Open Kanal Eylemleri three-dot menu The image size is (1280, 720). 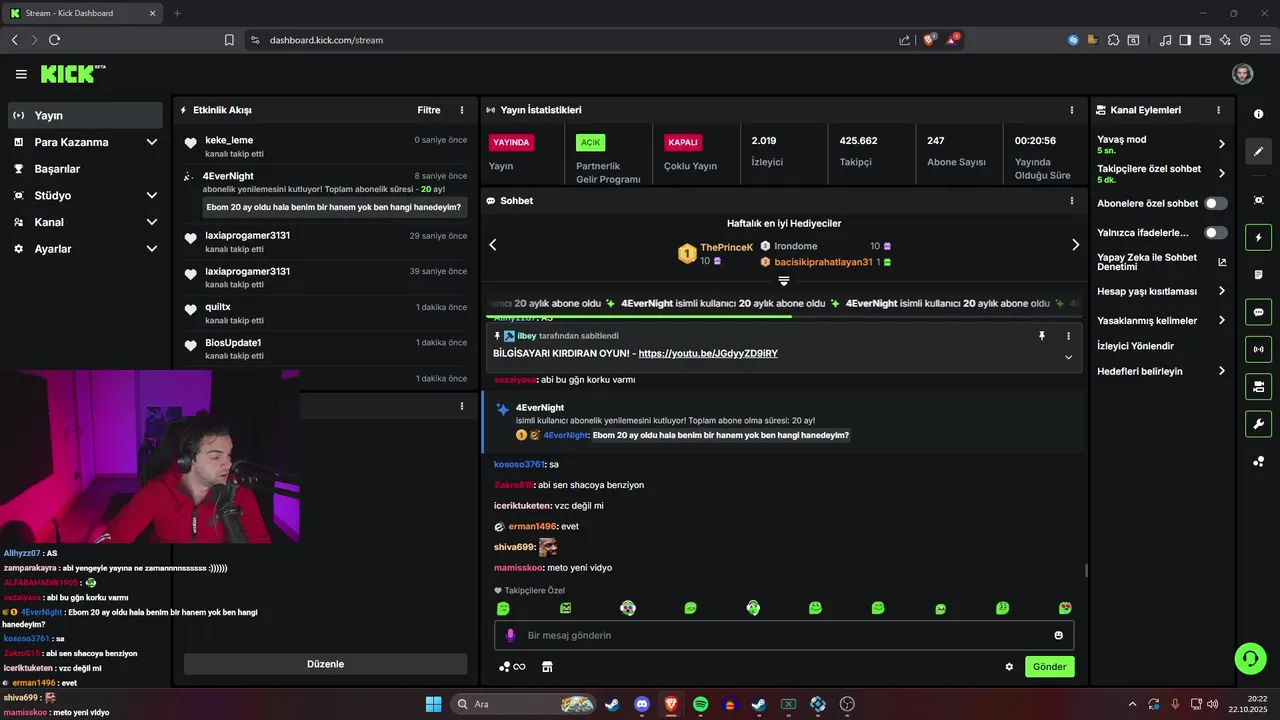point(1218,110)
